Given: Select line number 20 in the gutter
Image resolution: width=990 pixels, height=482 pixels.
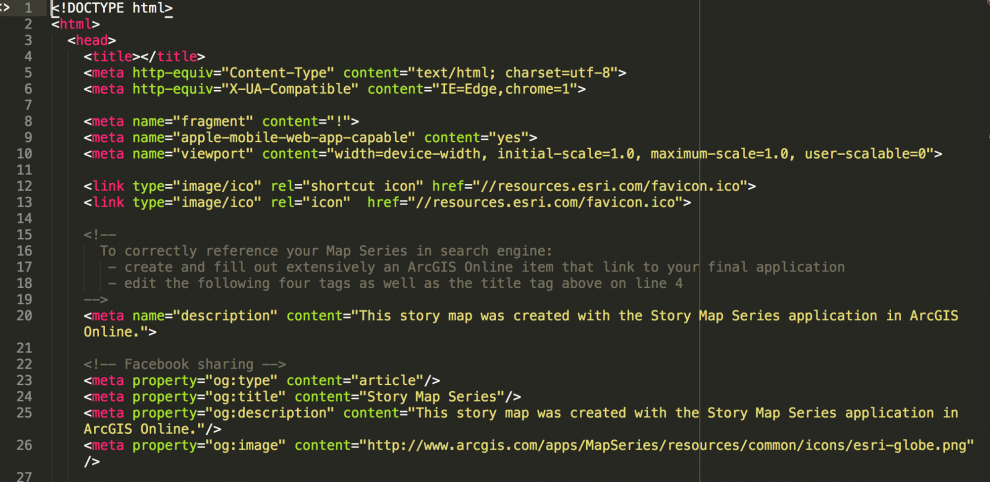Looking at the screenshot, I should click(x=25, y=315).
